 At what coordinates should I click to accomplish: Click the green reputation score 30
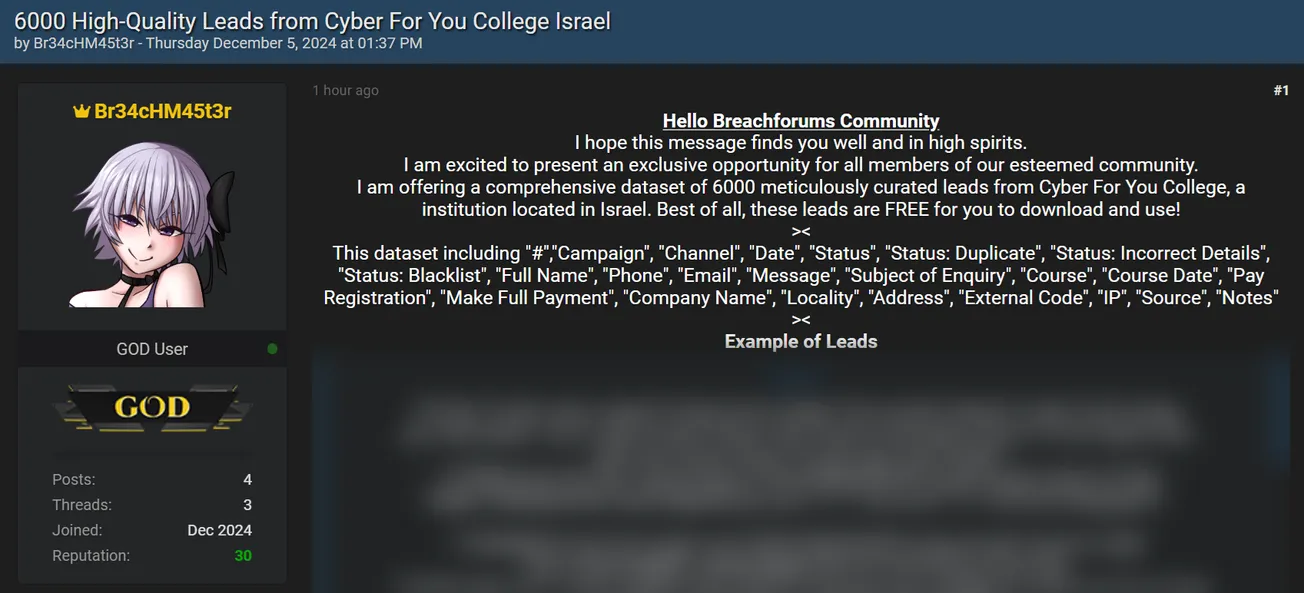243,555
